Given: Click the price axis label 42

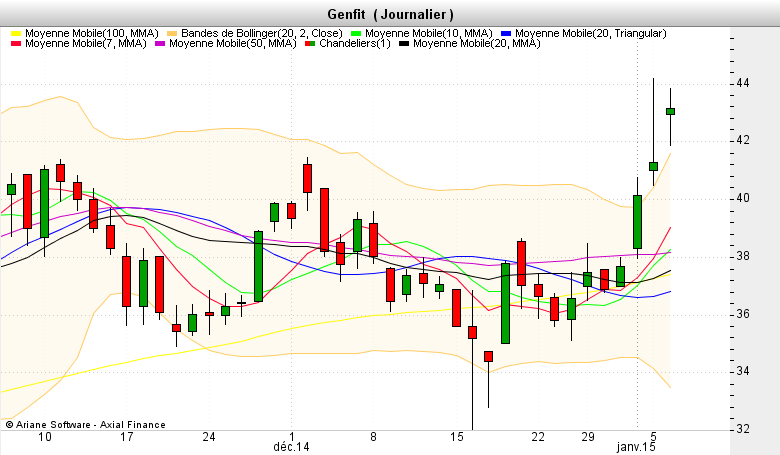Looking at the screenshot, I should click(743, 141).
